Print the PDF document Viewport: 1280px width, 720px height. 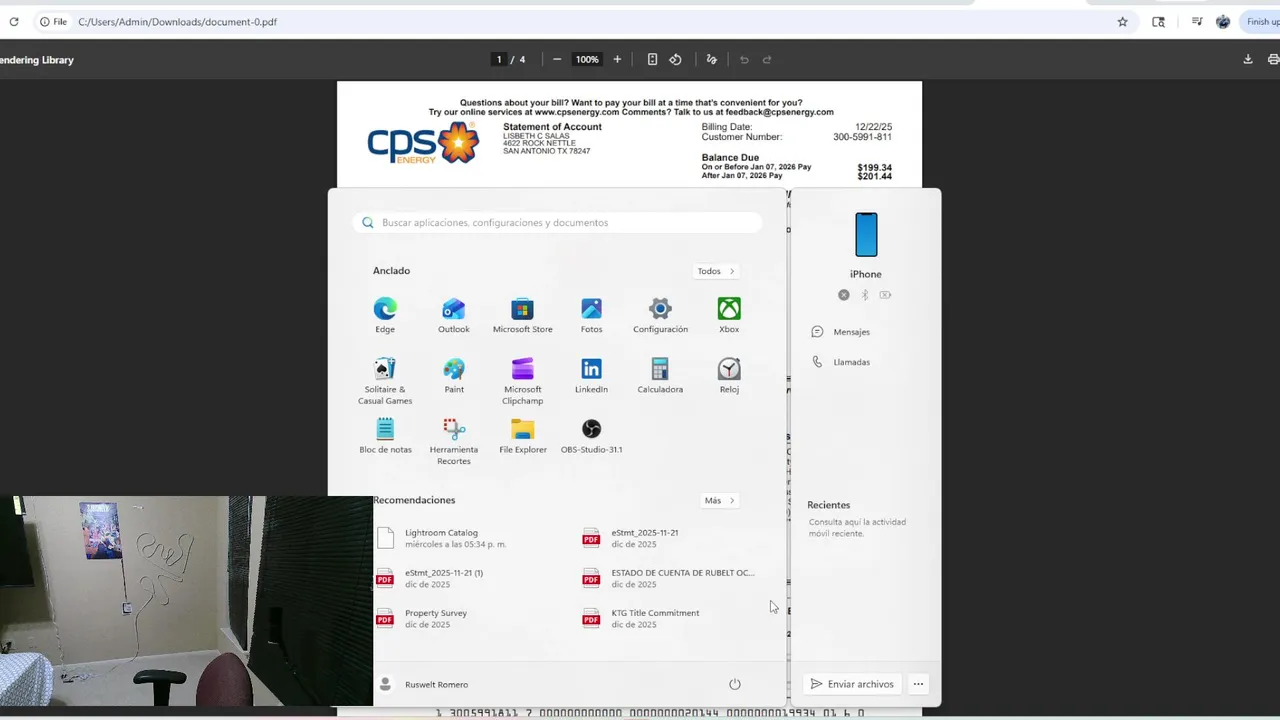click(x=1273, y=59)
